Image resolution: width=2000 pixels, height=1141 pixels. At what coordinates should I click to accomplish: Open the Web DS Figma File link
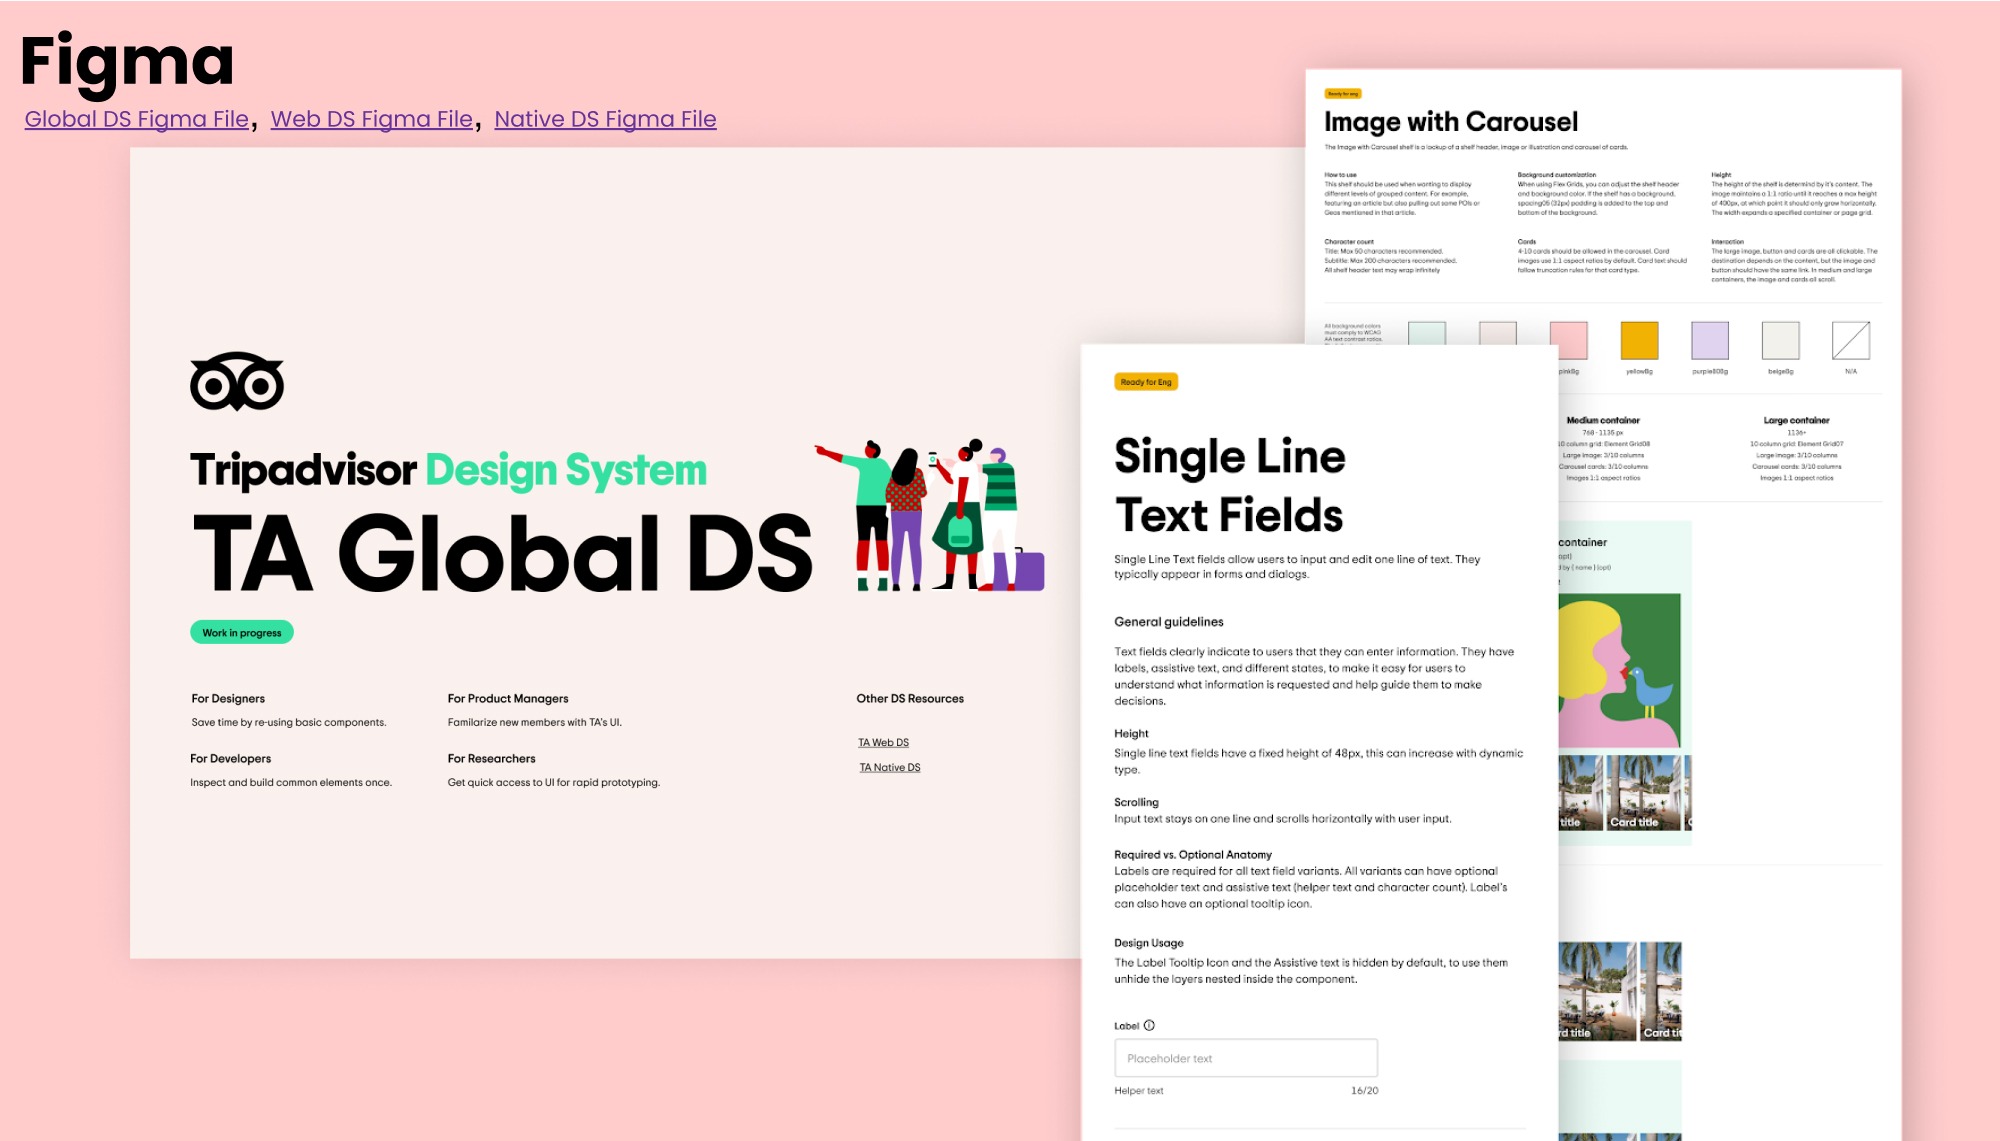coord(371,119)
